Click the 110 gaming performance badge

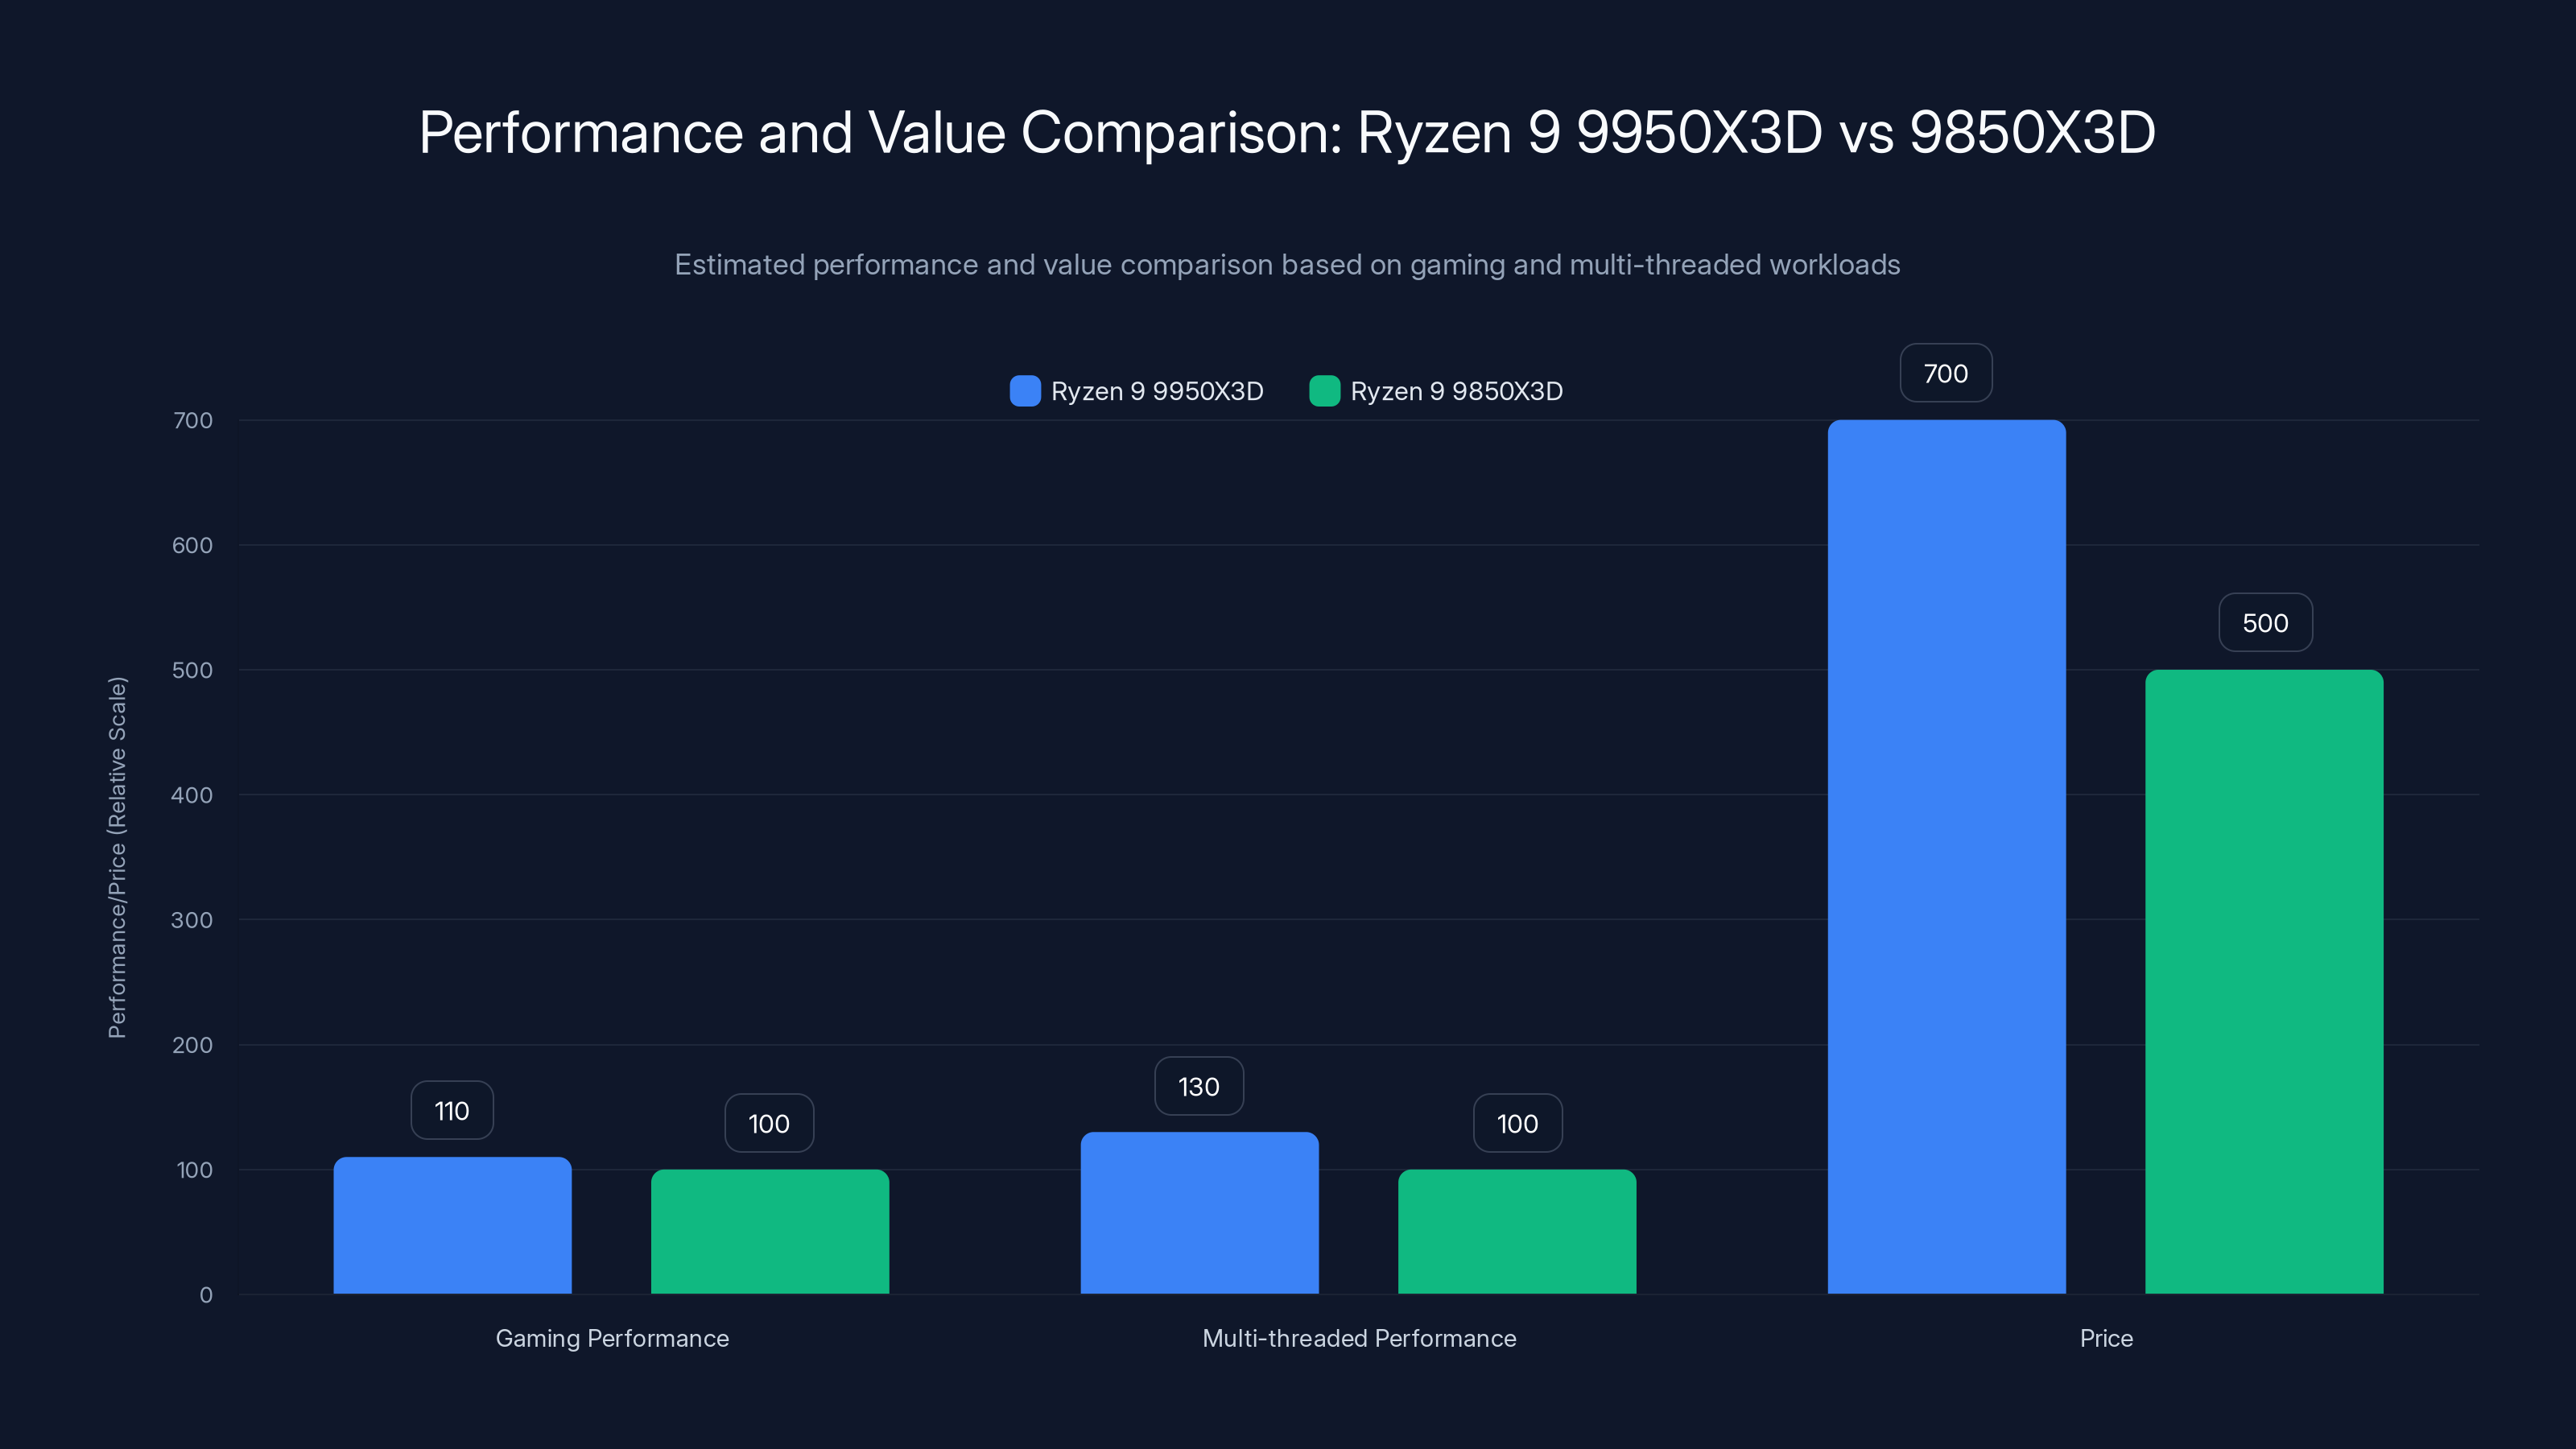pyautogui.click(x=451, y=1110)
